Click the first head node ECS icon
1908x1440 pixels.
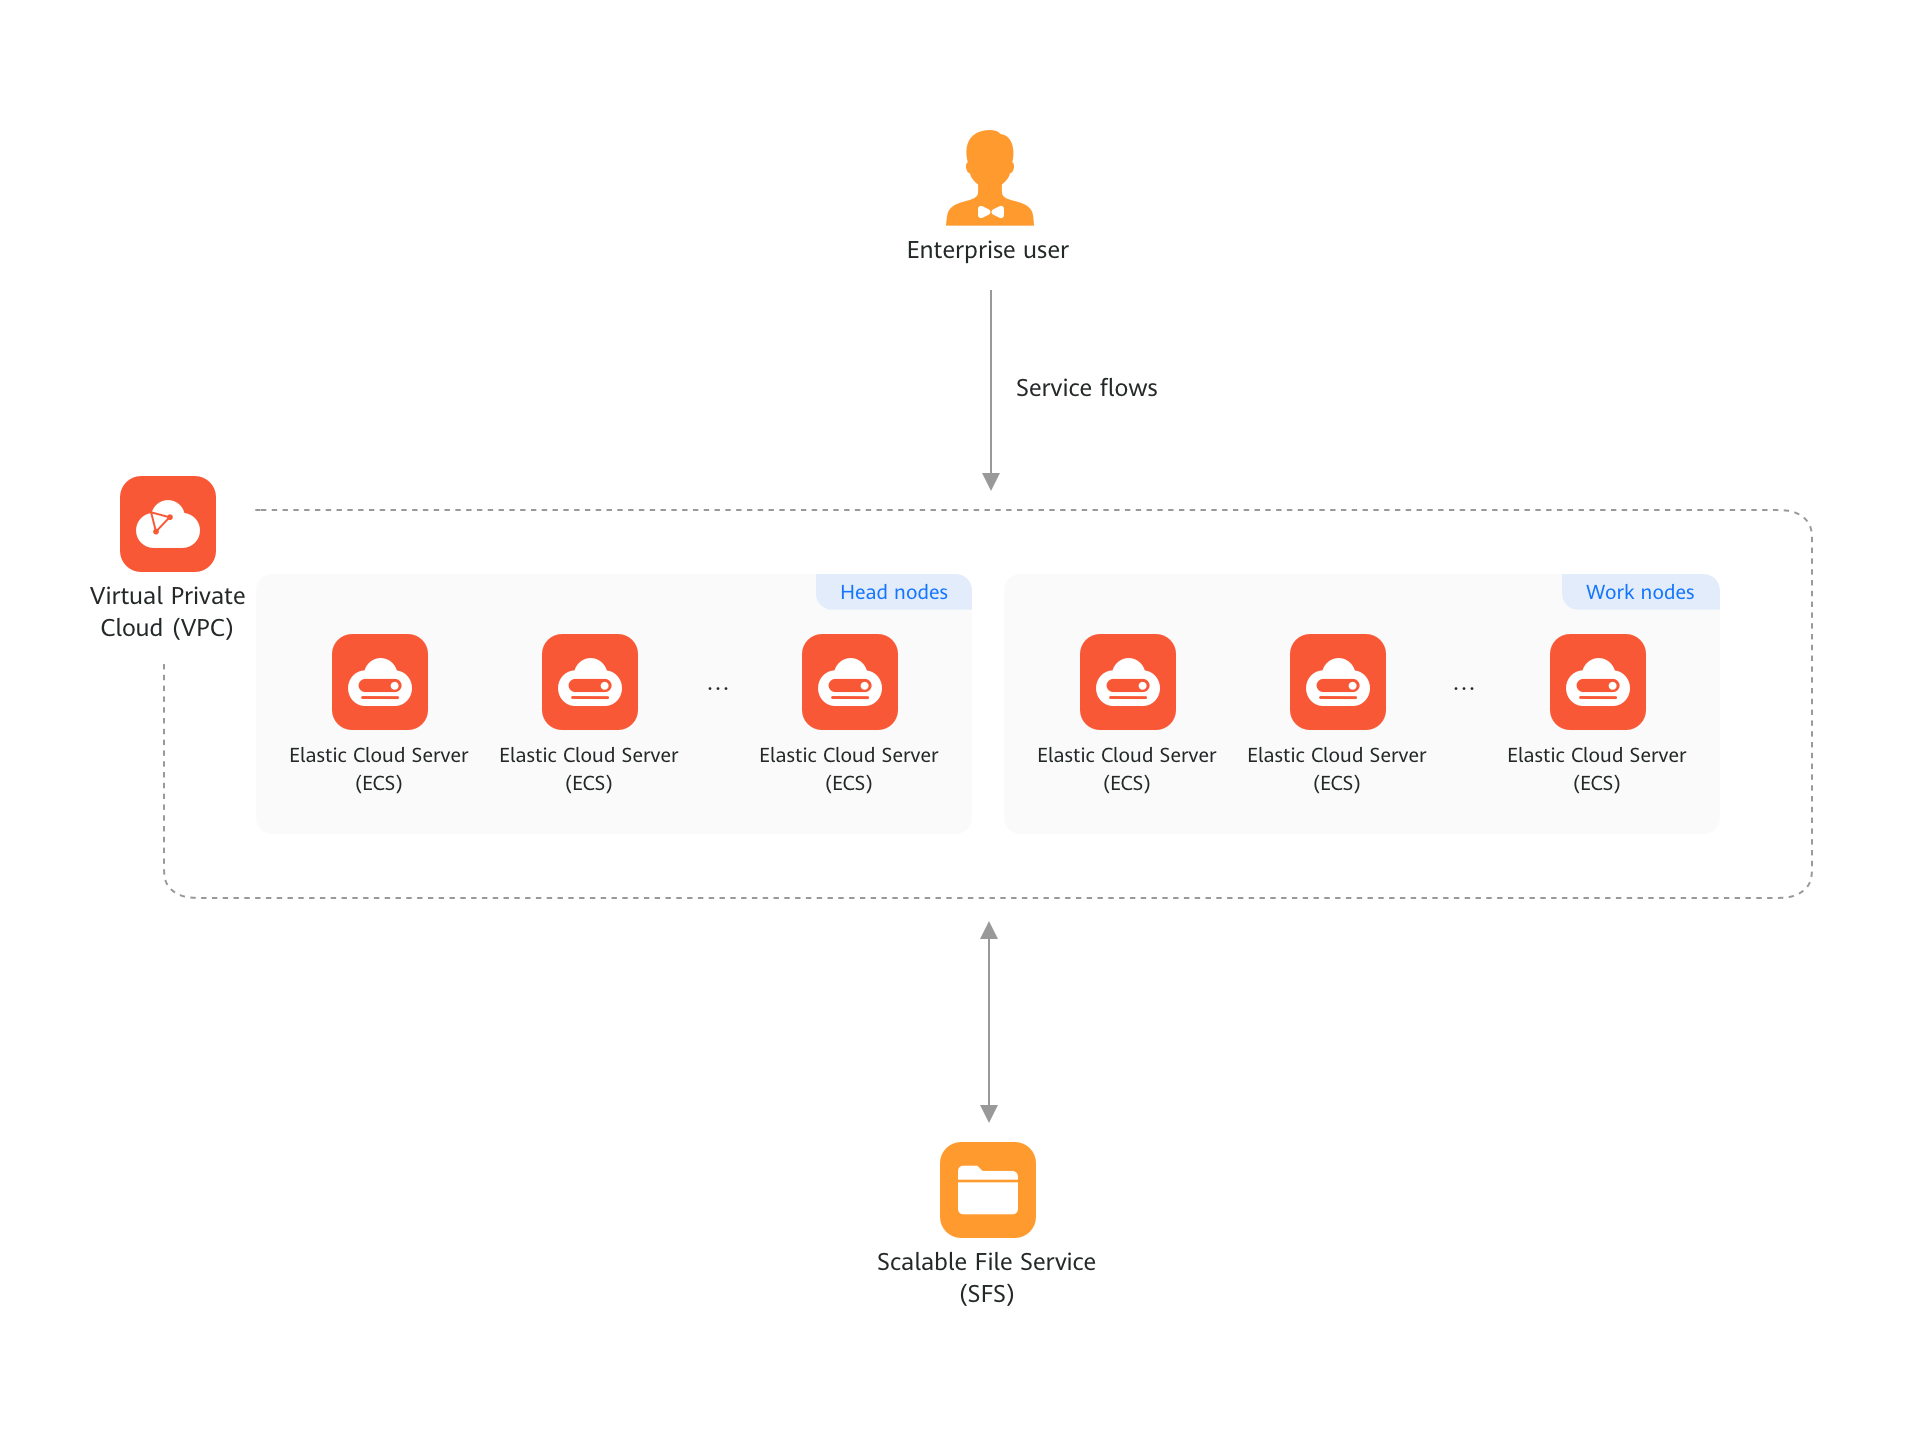pos(379,682)
